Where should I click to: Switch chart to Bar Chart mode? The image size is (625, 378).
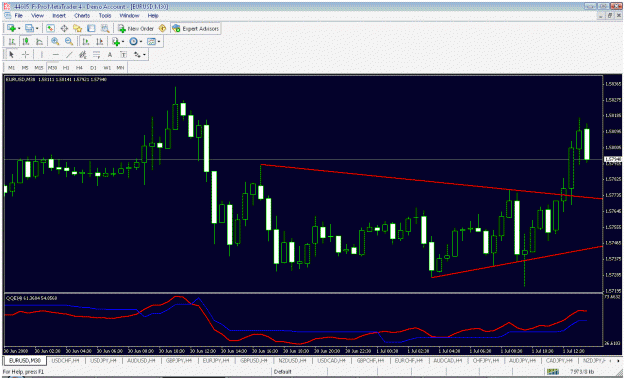point(12,41)
